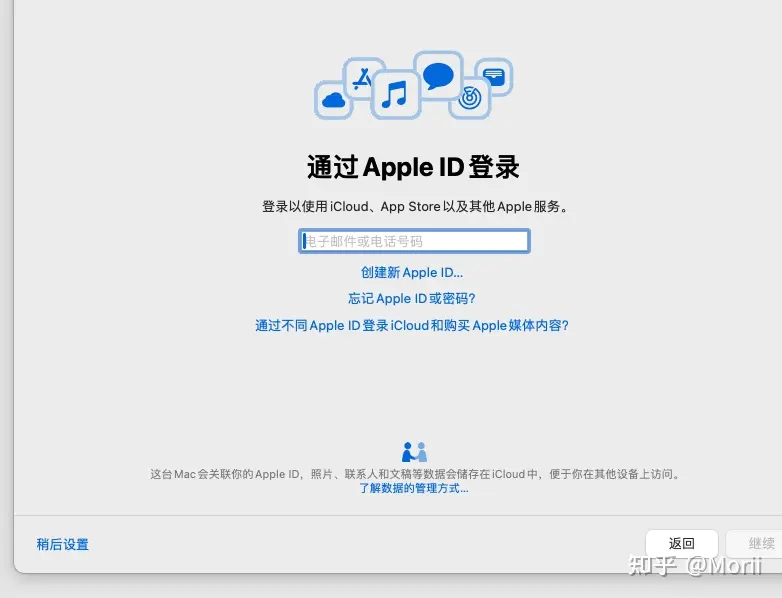
Task: Click the email or phone number input field
Action: (414, 241)
